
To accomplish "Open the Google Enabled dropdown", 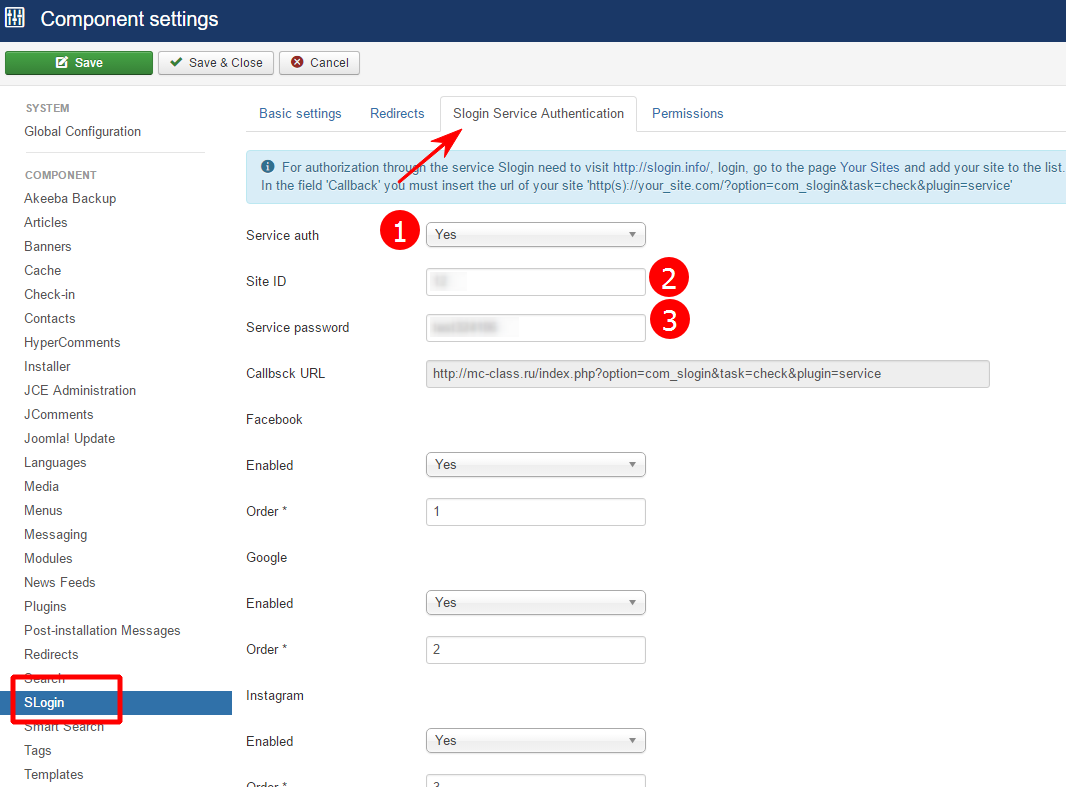I will (x=535, y=603).
